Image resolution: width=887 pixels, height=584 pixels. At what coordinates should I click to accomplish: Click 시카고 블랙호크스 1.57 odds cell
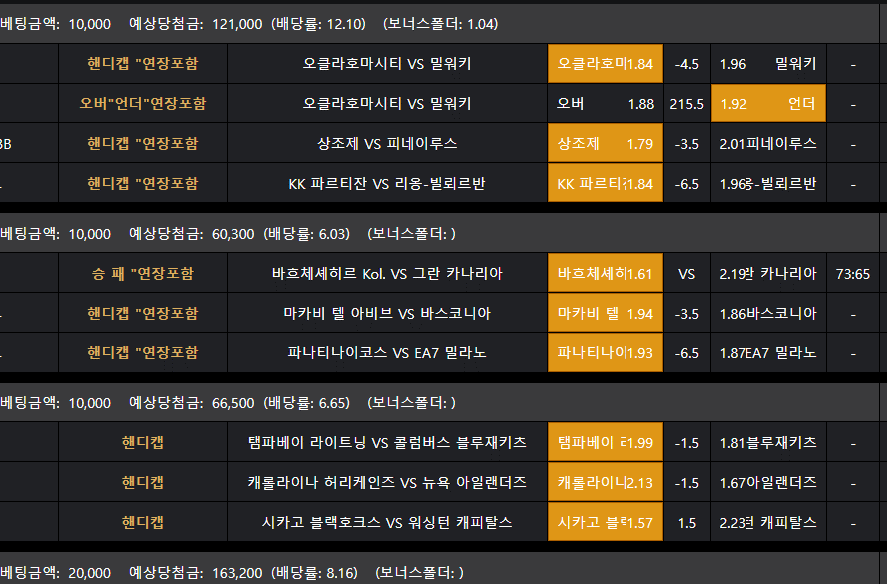(x=604, y=523)
